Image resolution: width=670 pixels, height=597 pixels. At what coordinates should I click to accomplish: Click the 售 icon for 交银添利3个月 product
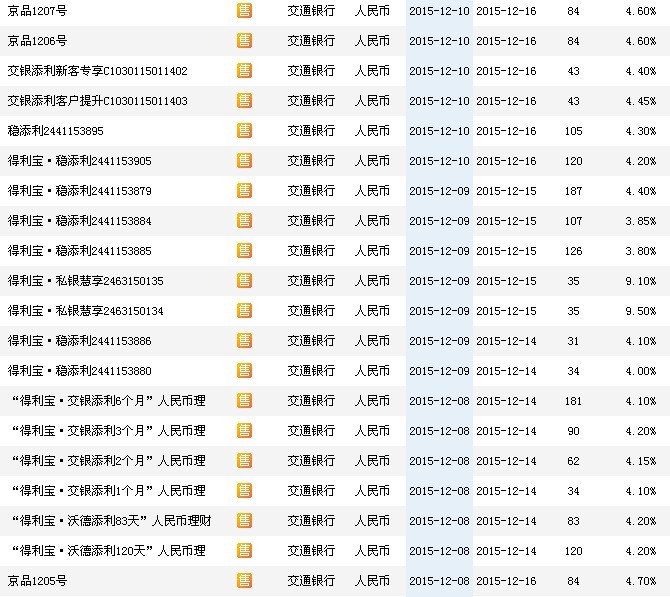pos(244,430)
